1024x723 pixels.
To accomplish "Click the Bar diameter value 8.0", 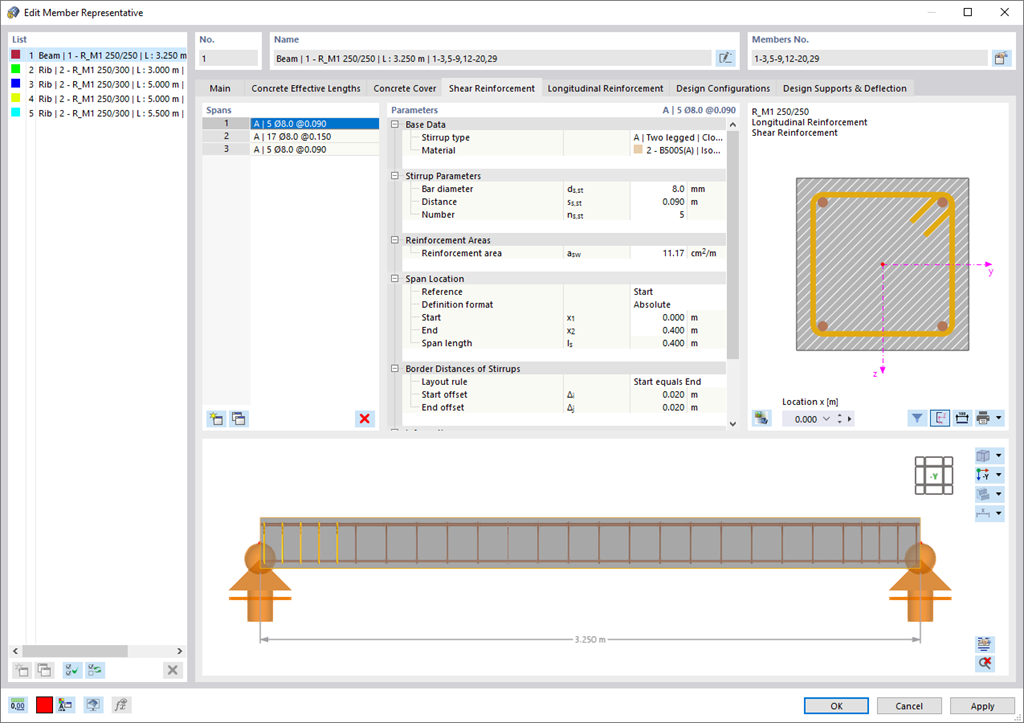I will coord(659,189).
